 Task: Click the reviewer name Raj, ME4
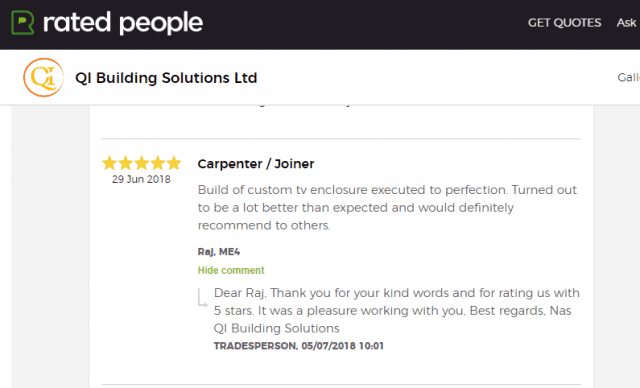(x=219, y=252)
